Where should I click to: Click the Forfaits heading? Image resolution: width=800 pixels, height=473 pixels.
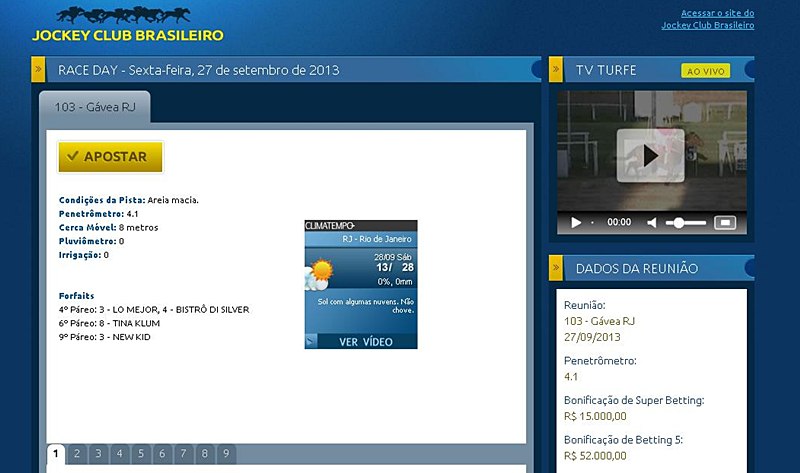77,296
